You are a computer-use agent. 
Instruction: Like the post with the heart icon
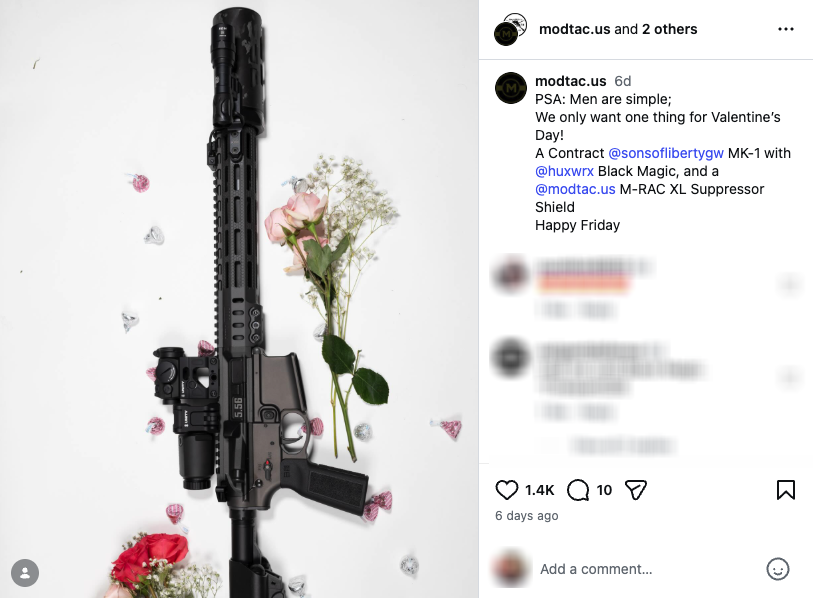tap(507, 490)
